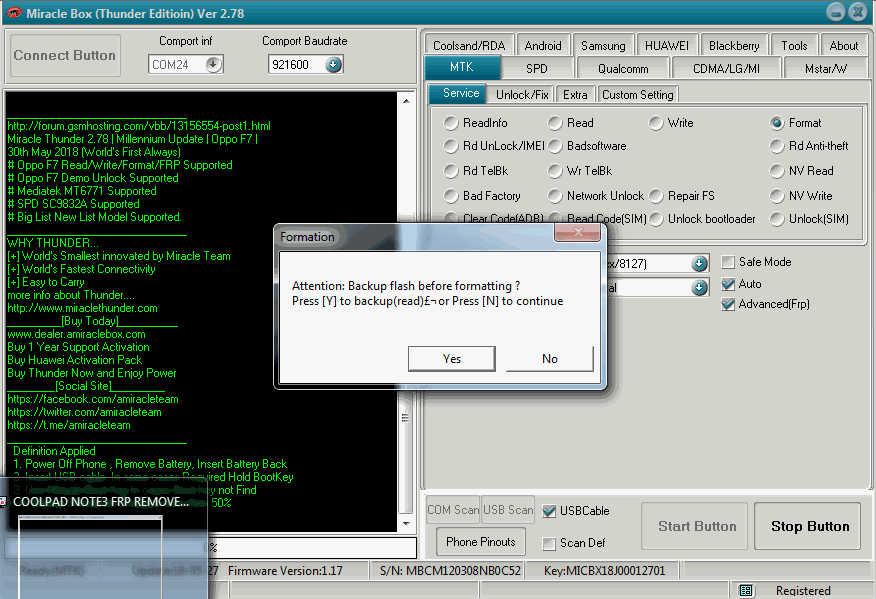This screenshot has width=876, height=599.
Task: Switch to the CDMA/LG/MI tab
Action: pos(726,69)
